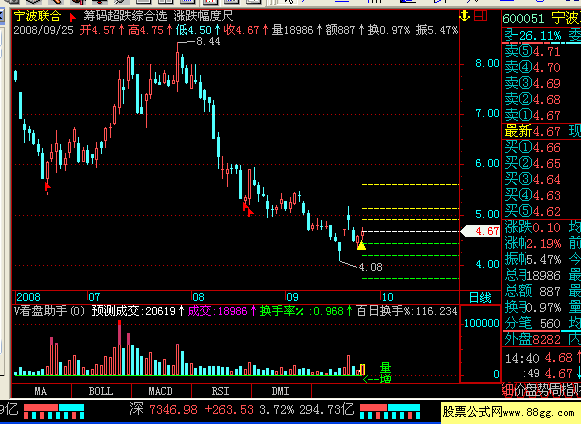The height and width of the screenshot is (424, 581).
Task: Click the 买⑤ 4.62 bid row
Action: pyautogui.click(x=532, y=211)
